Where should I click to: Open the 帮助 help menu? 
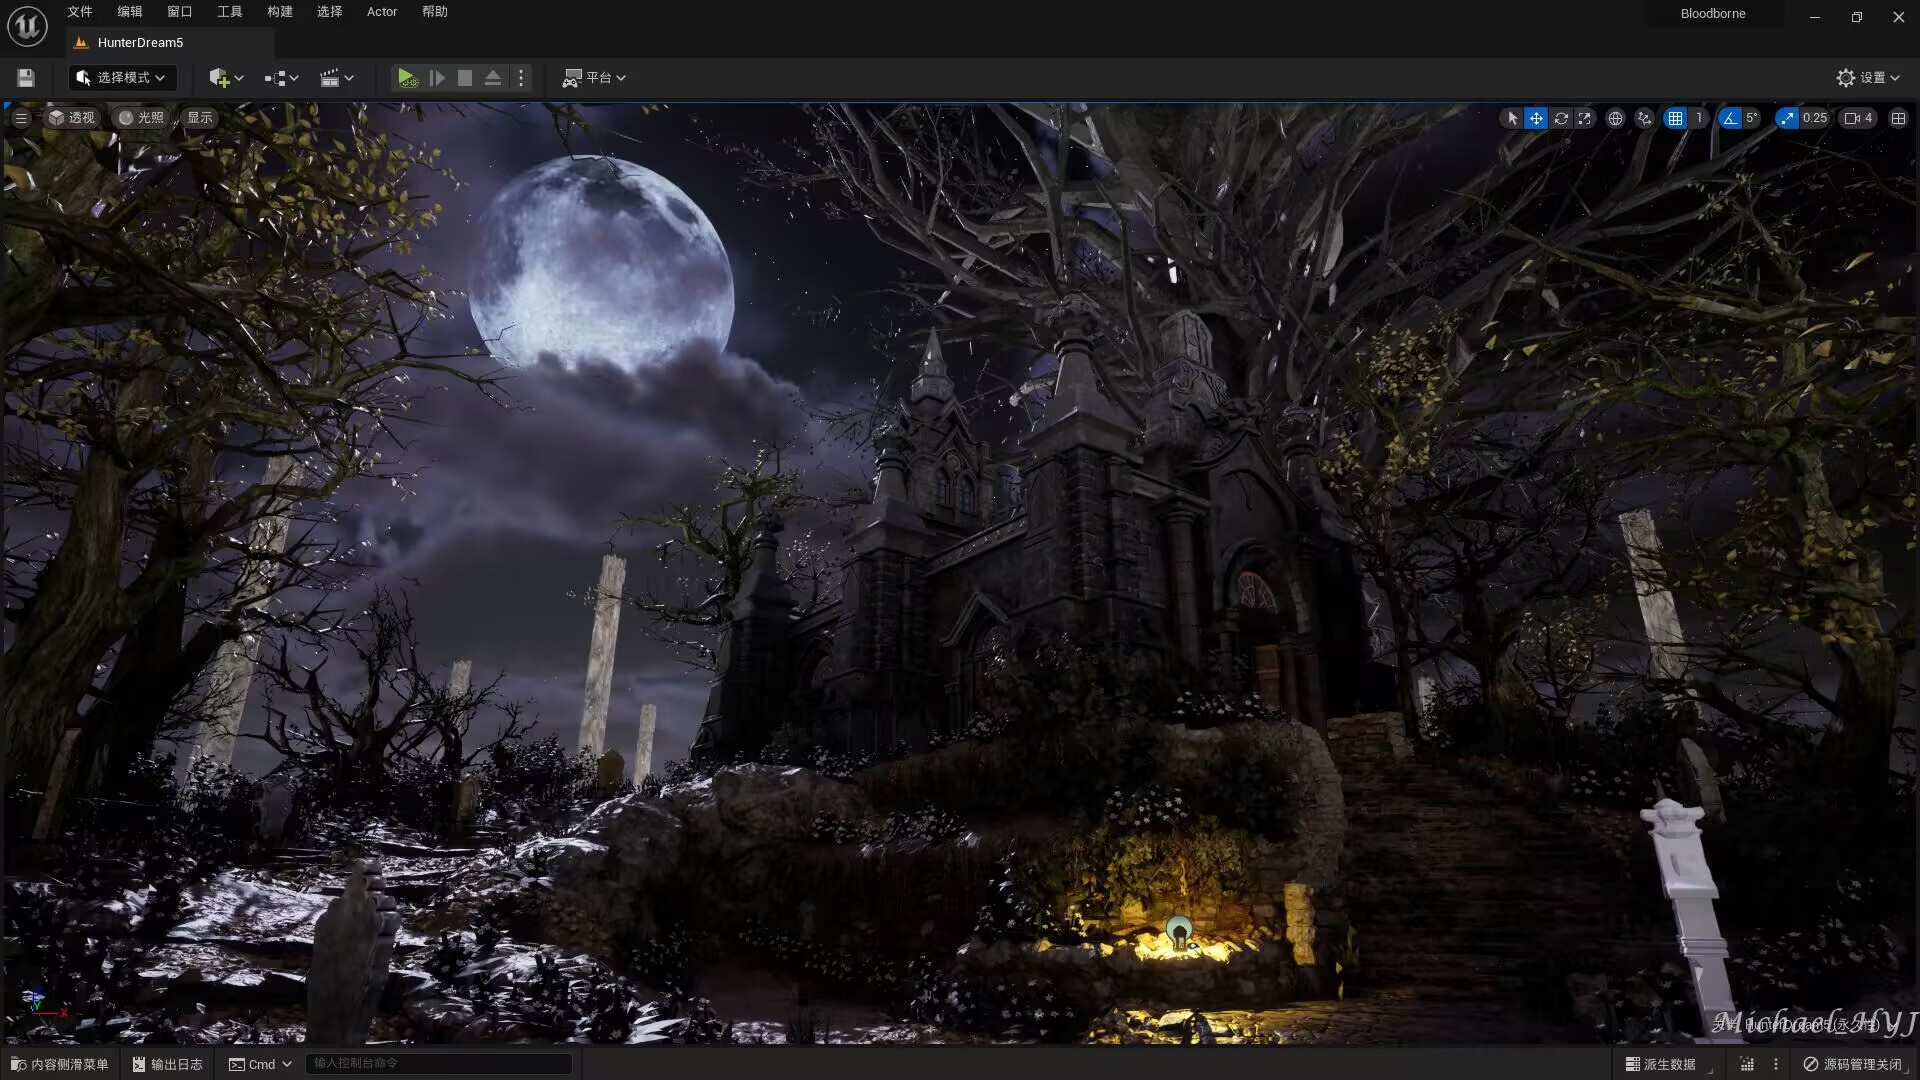click(435, 12)
